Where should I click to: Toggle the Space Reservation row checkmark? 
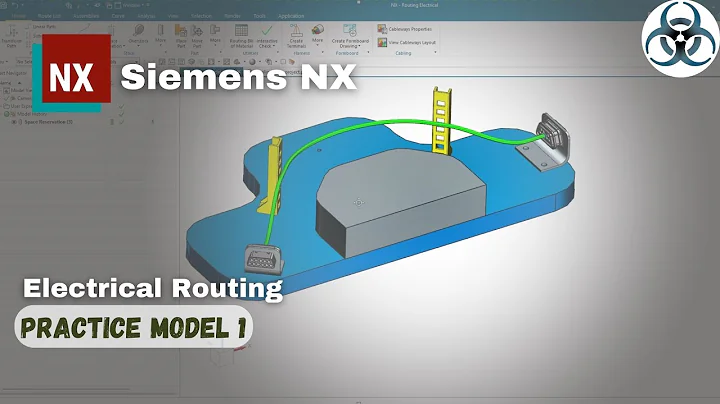121,122
